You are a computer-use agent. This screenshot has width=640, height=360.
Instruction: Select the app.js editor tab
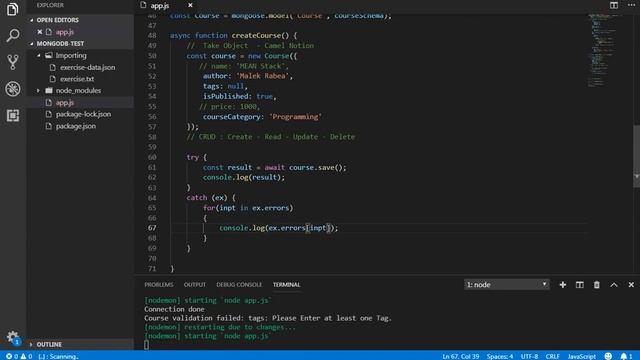click(x=160, y=5)
